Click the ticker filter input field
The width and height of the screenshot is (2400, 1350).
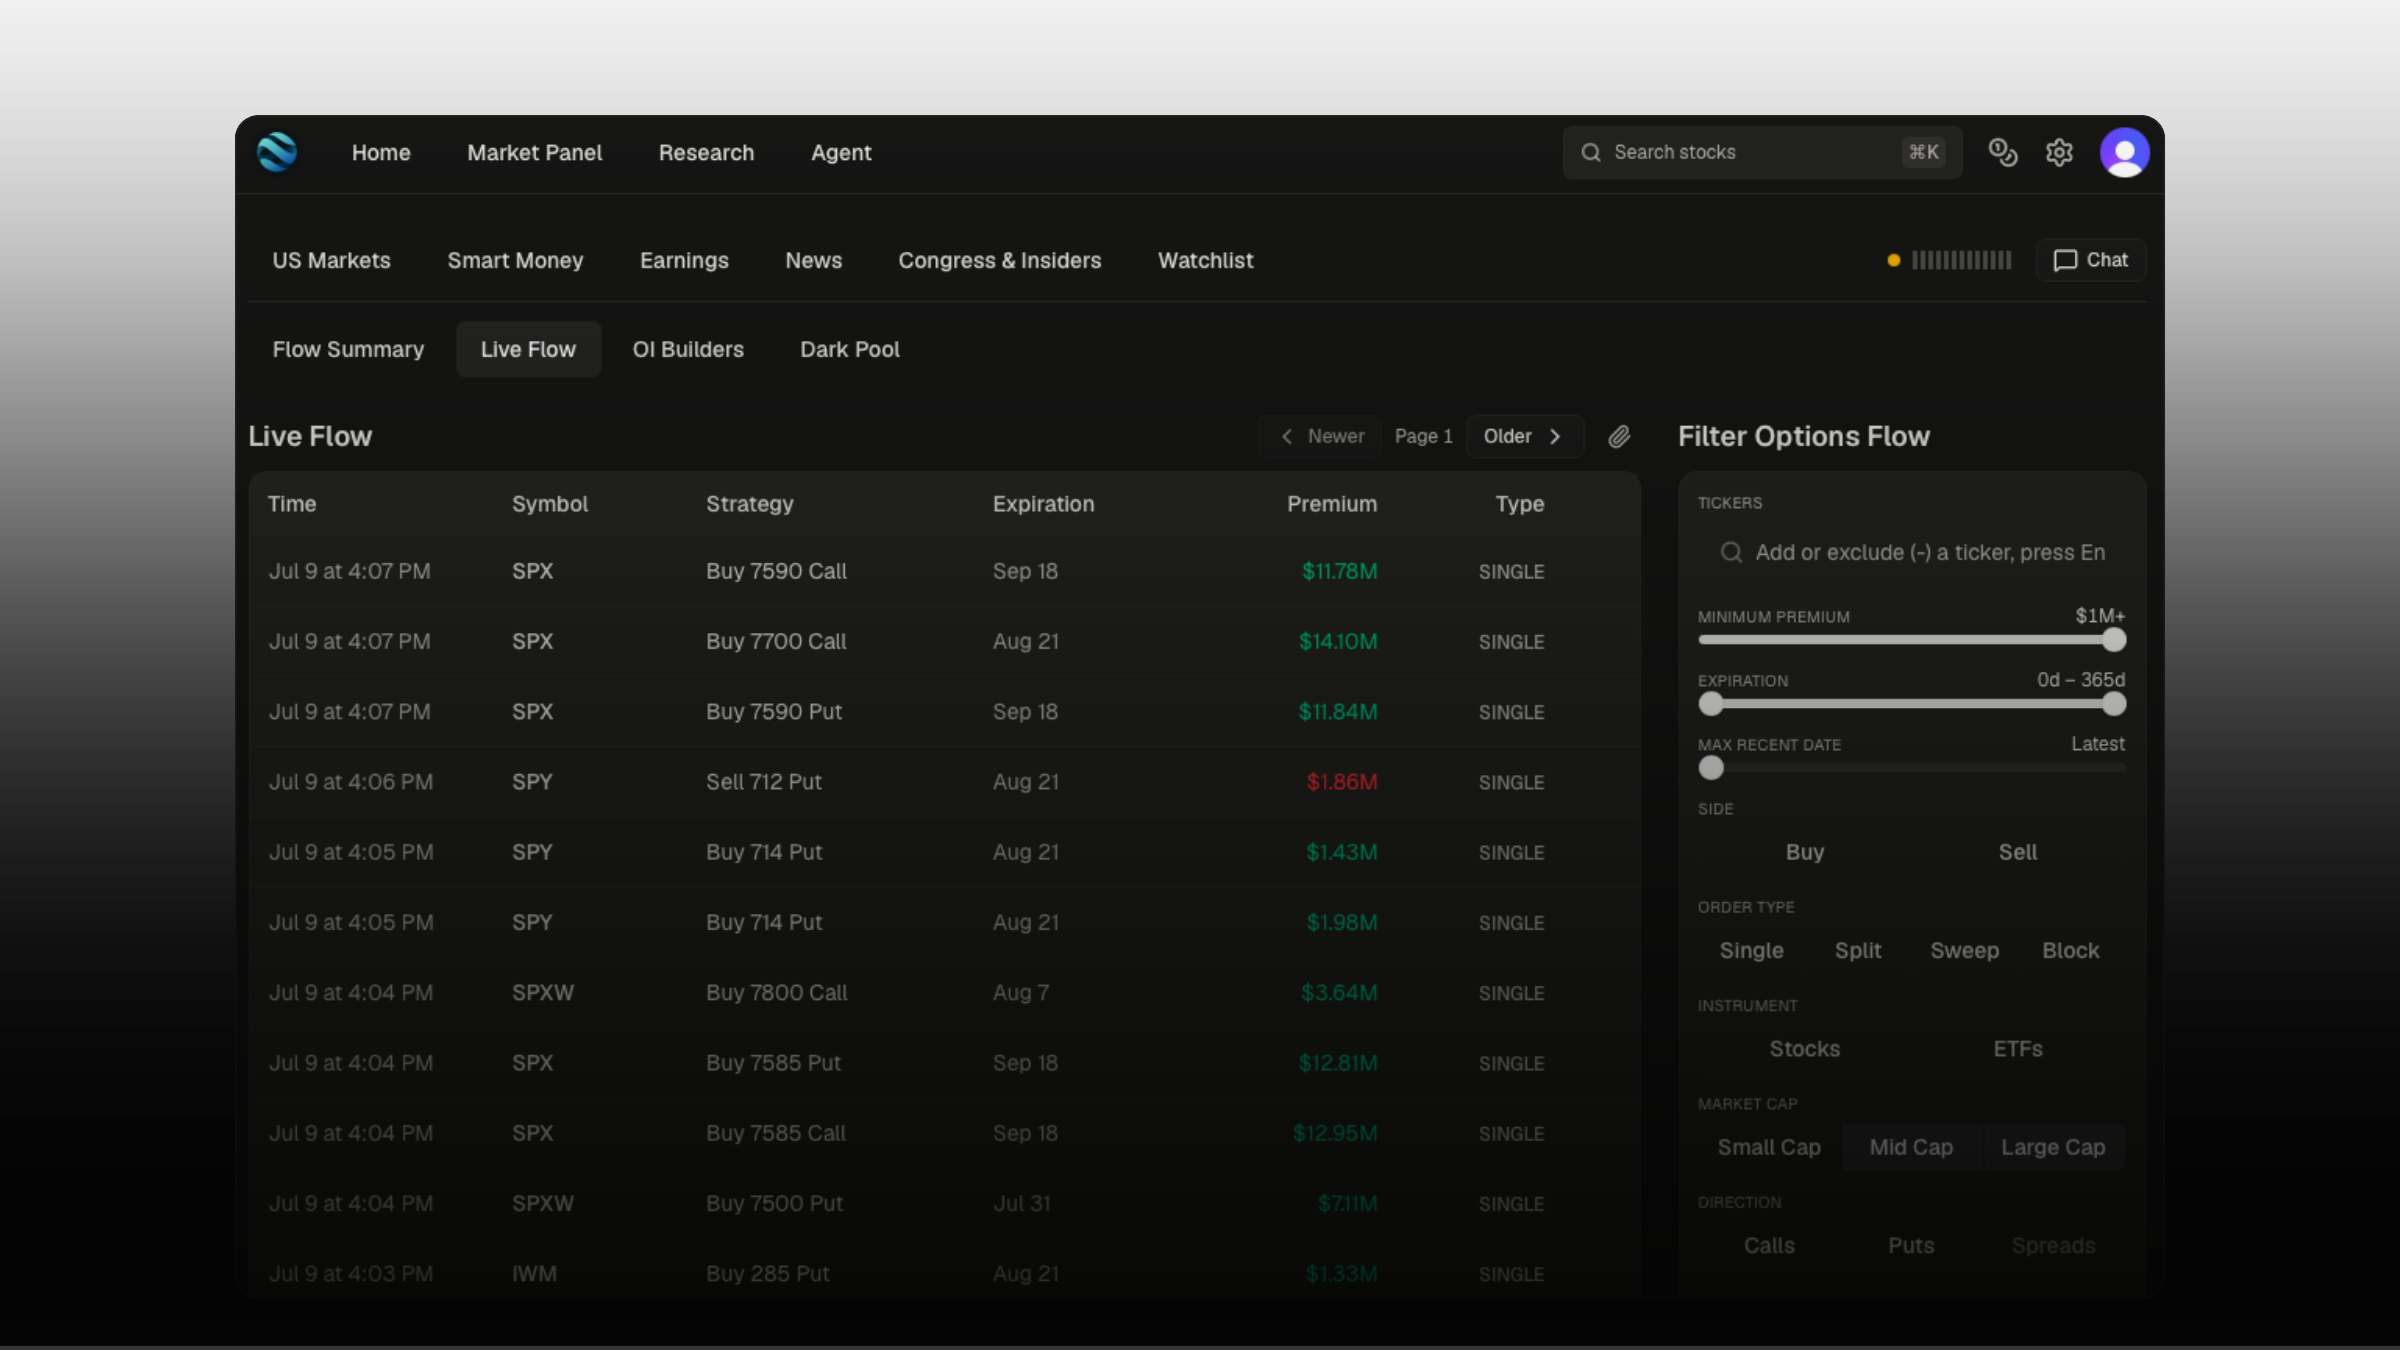[1912, 552]
